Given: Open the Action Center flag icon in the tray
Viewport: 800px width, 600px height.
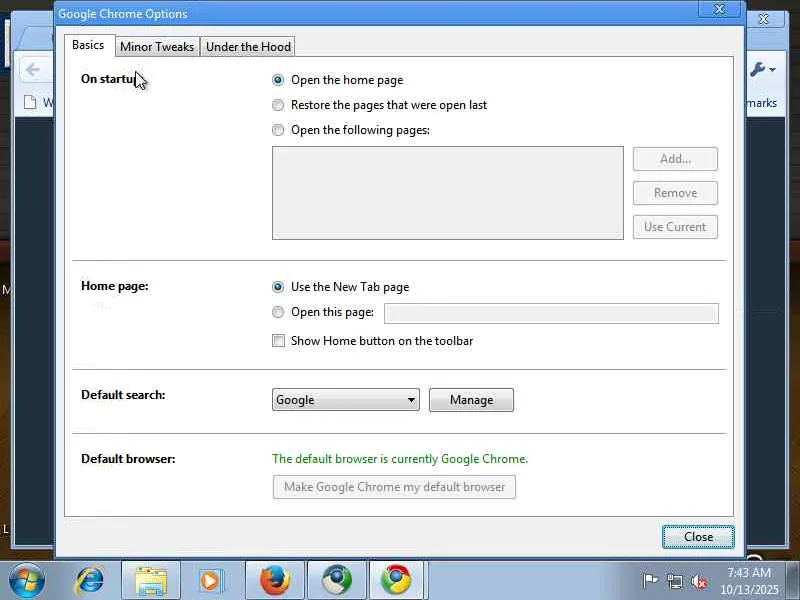Looking at the screenshot, I should tap(649, 581).
